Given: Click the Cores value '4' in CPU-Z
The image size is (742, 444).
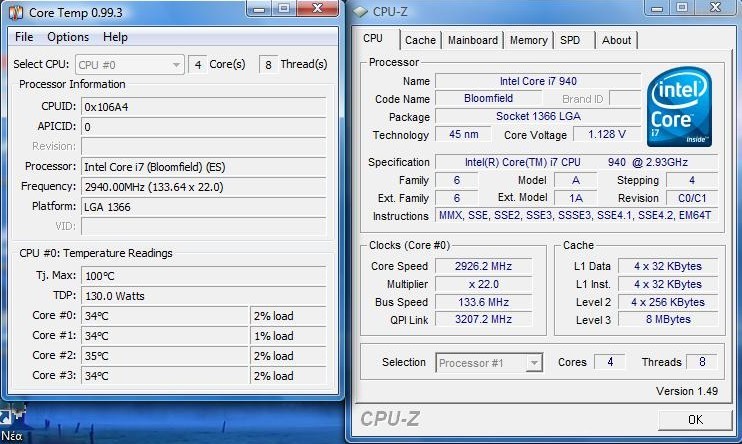Looking at the screenshot, I should (x=610, y=362).
